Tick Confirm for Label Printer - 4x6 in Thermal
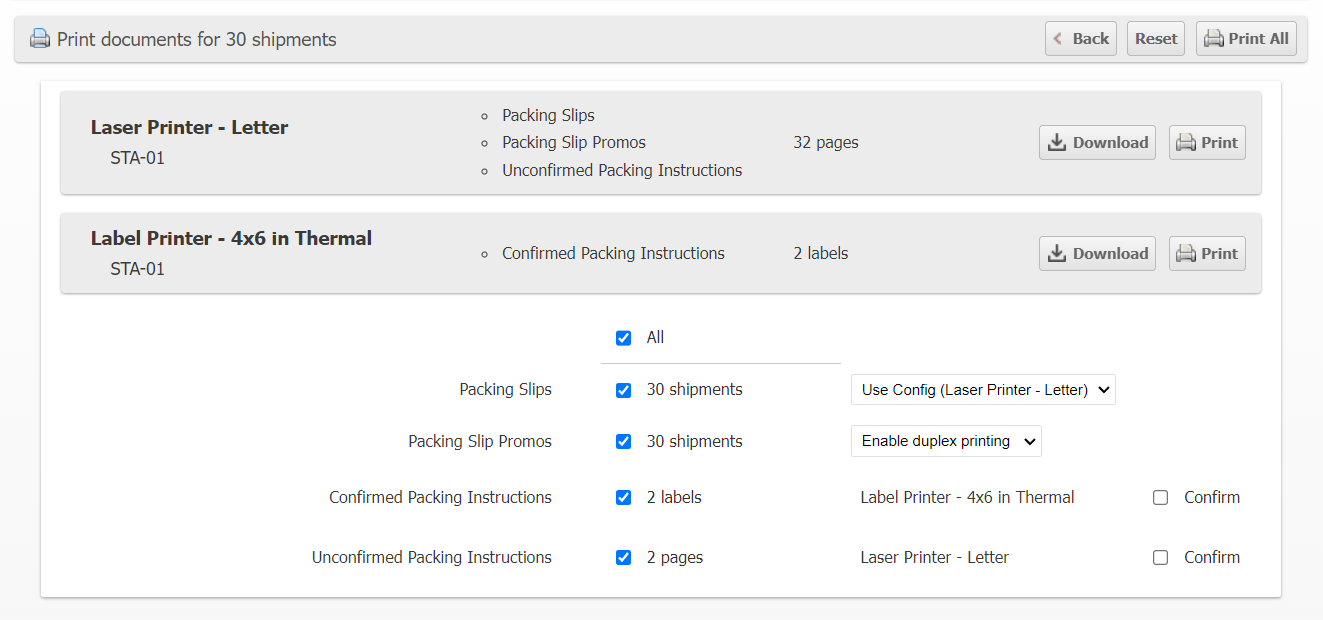Viewport: 1323px width, 620px height. coord(1160,498)
